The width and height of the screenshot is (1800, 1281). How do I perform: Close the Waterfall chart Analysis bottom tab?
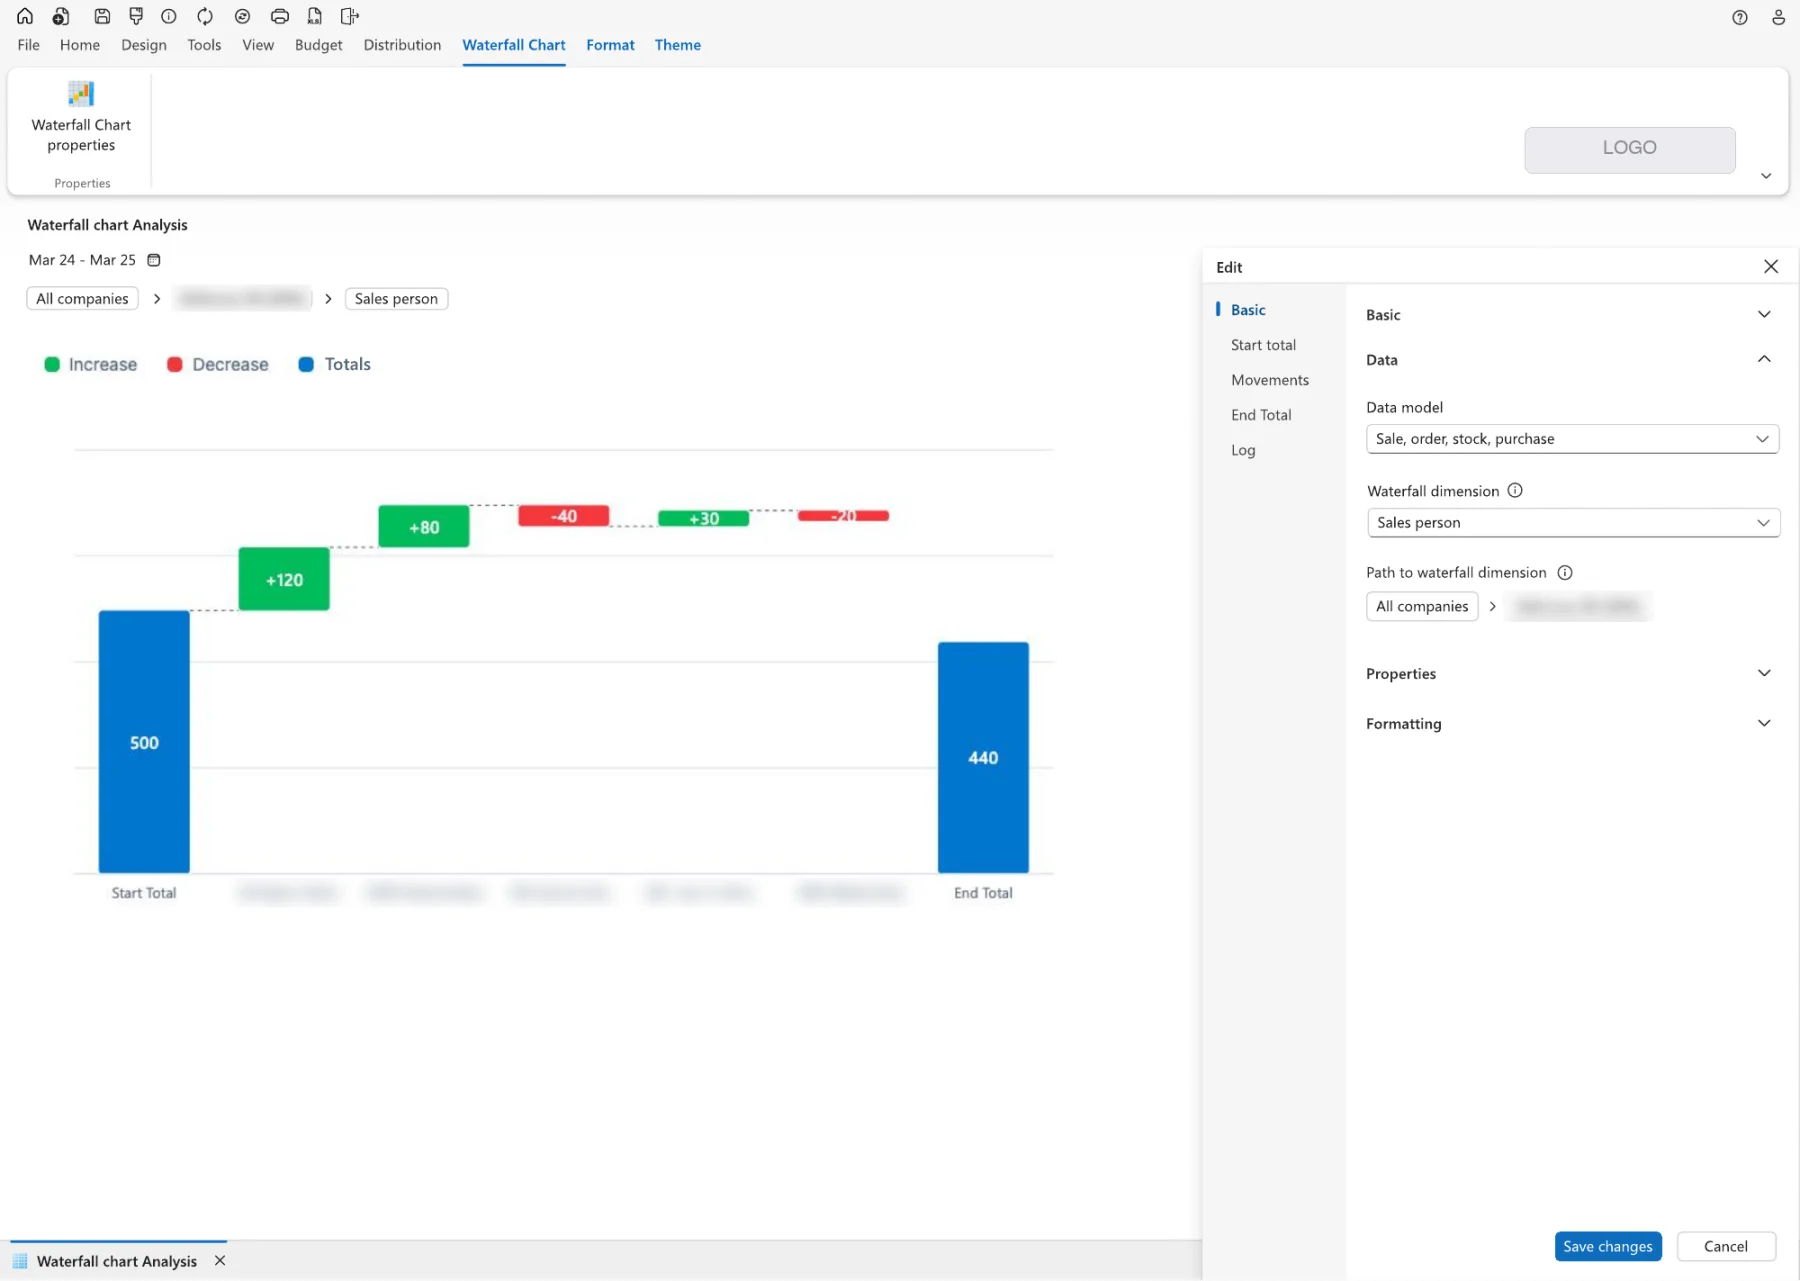pos(220,1260)
